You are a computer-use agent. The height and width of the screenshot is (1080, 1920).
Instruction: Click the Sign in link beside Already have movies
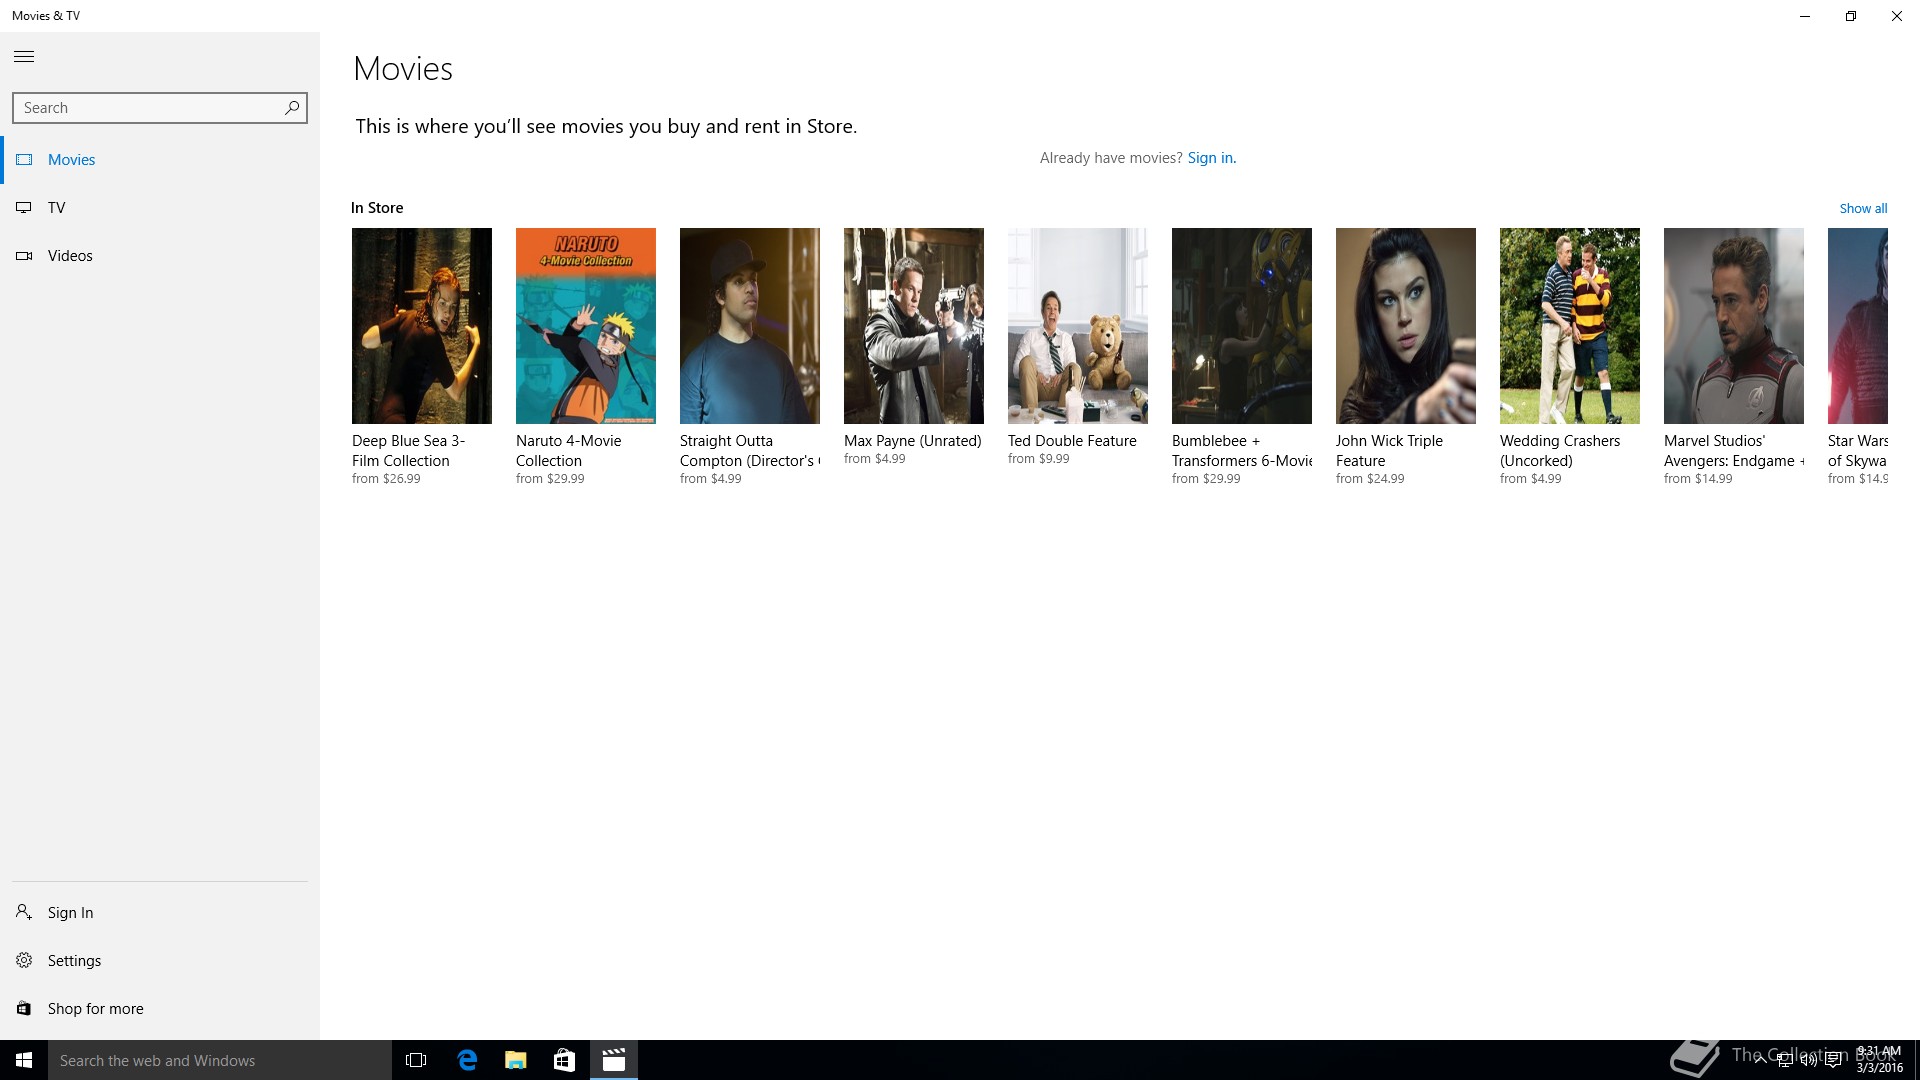[1211, 158]
